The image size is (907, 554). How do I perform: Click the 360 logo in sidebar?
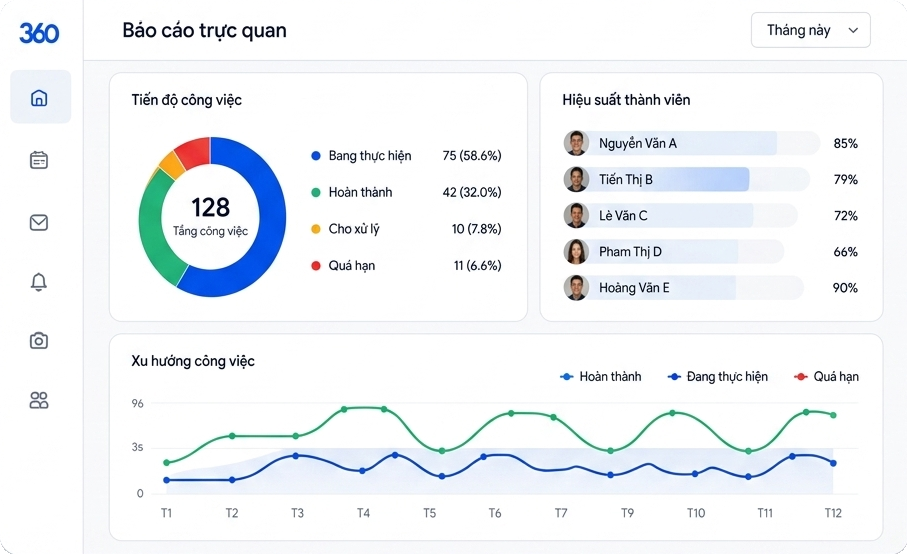(39, 33)
